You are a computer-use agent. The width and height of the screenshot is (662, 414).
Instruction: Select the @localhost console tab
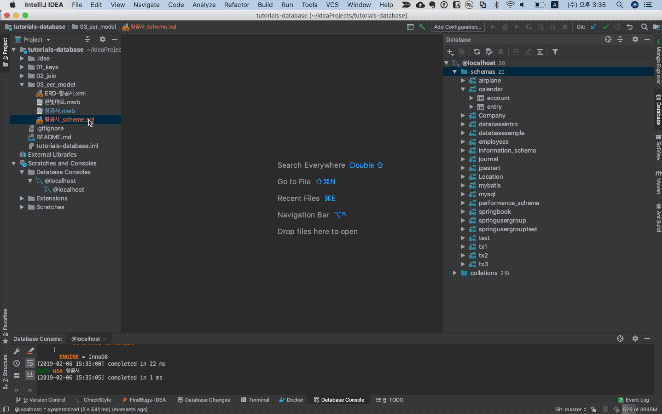pyautogui.click(x=86, y=339)
